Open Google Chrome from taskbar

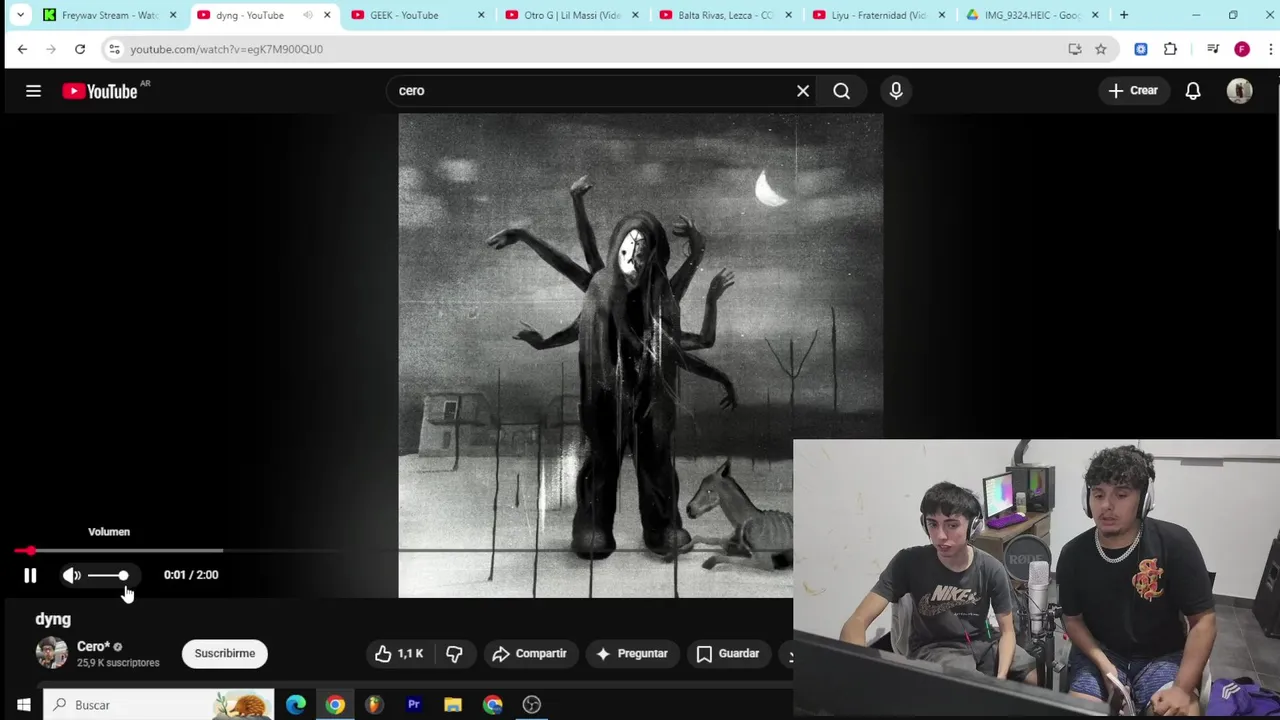[335, 705]
